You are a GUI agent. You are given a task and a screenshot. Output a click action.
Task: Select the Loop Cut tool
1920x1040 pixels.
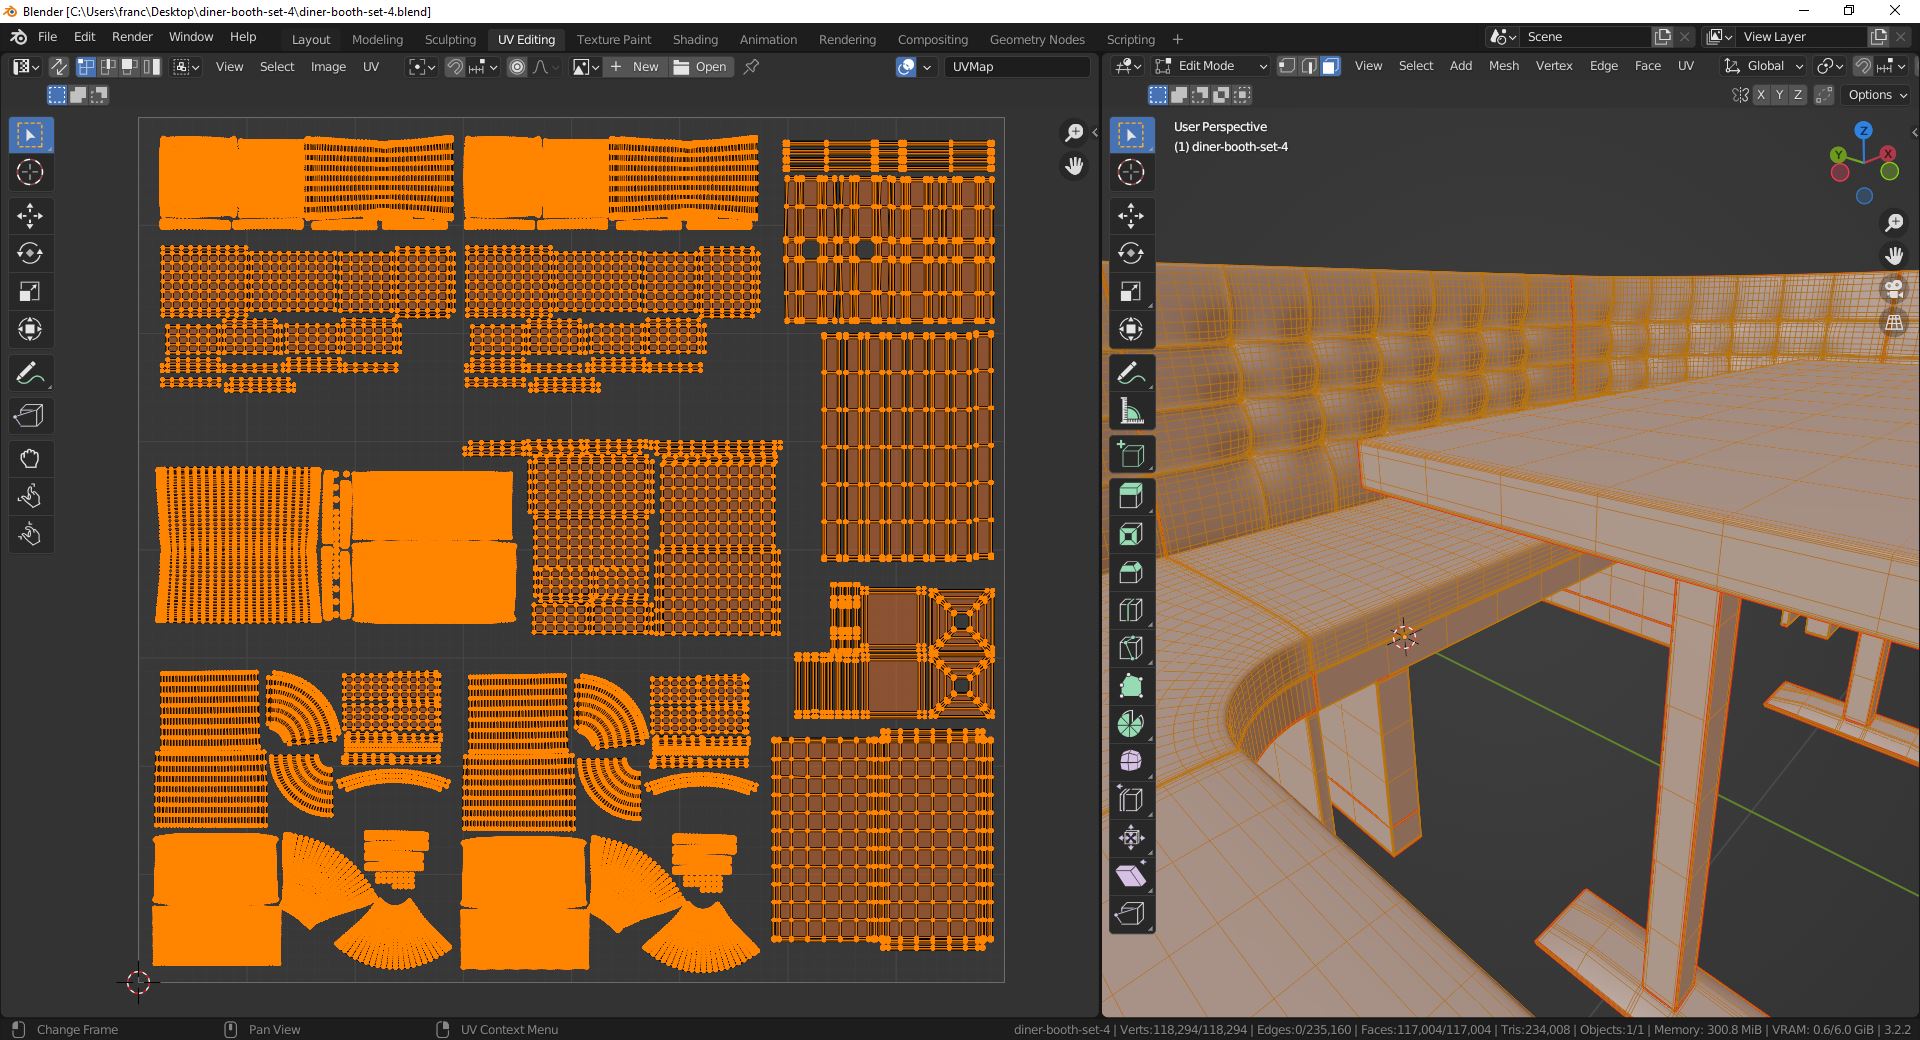(1131, 610)
